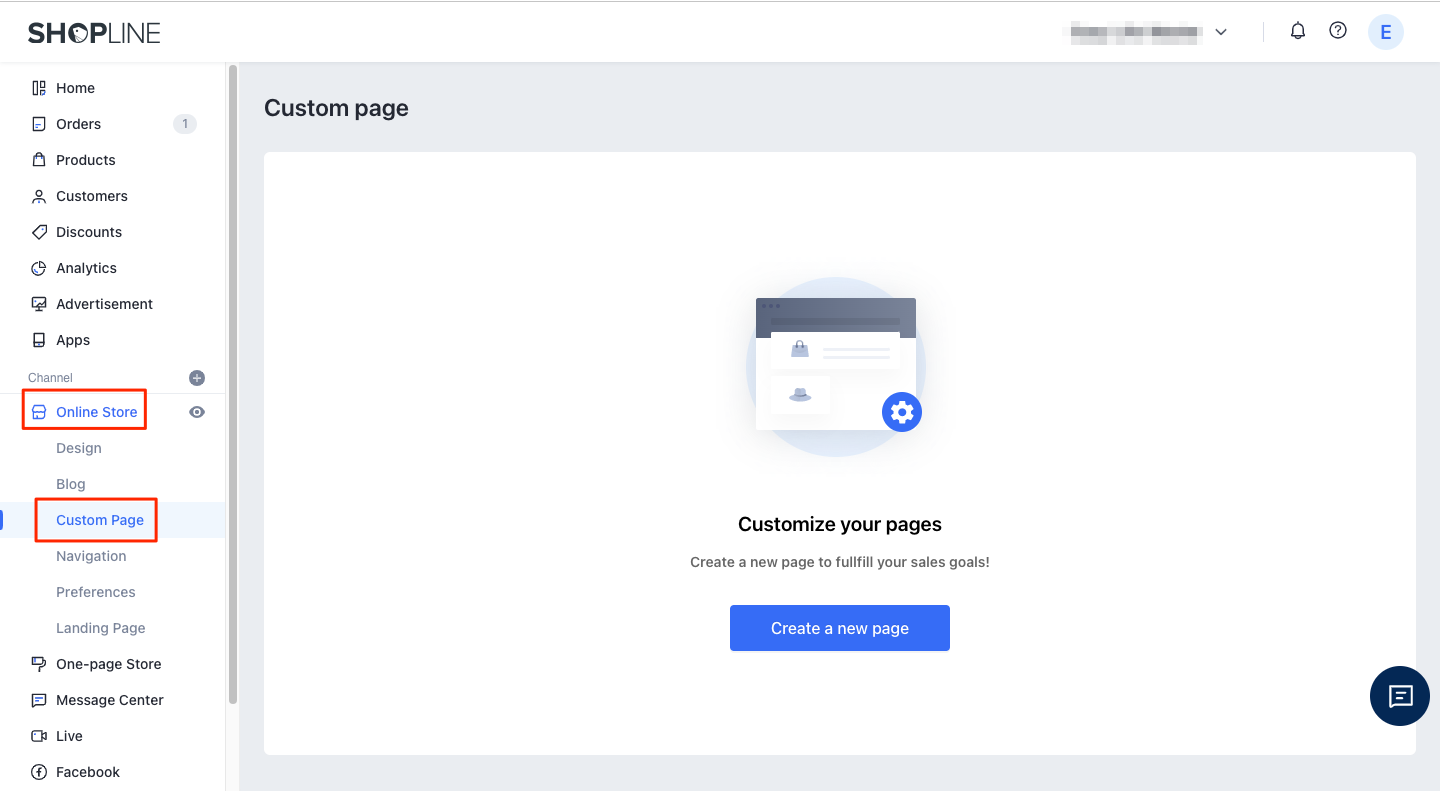Preview online store with eye icon

point(197,412)
